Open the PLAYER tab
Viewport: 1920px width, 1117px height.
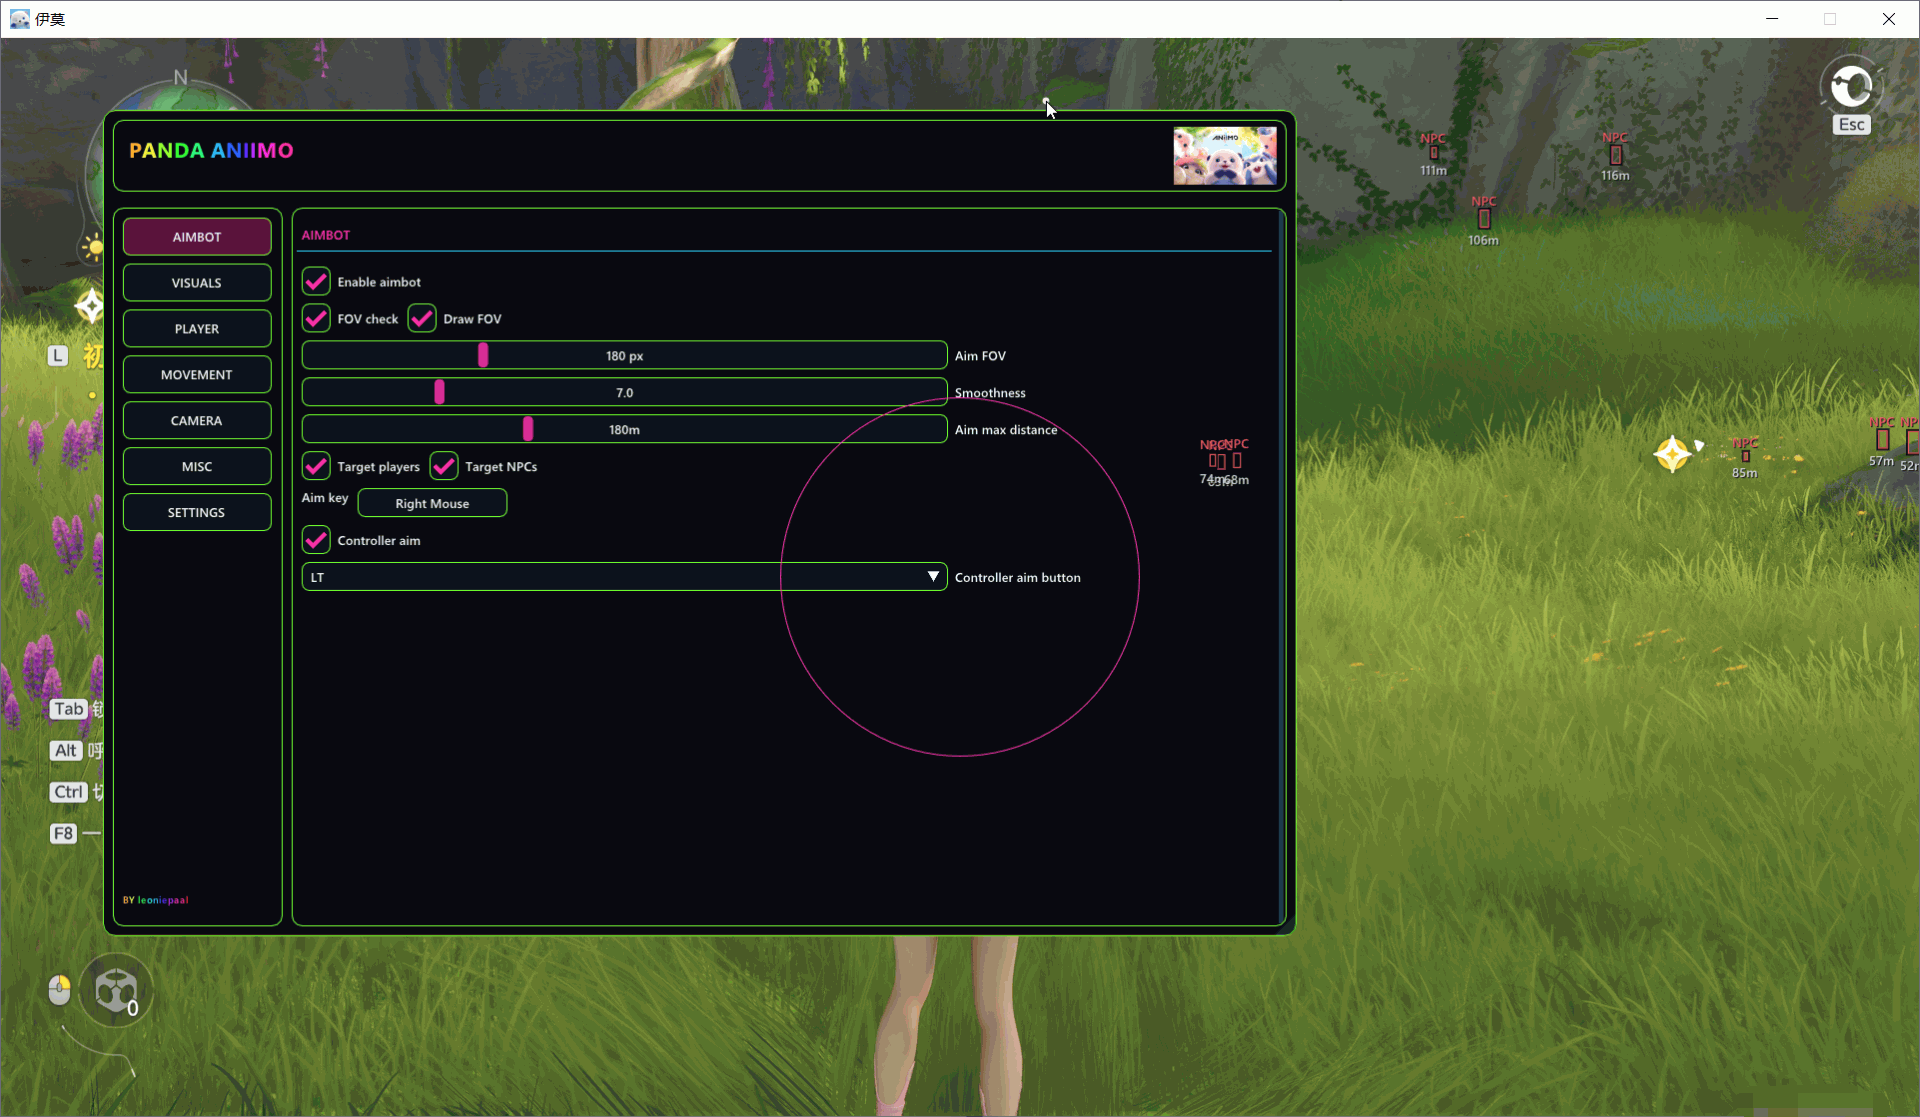coord(197,329)
